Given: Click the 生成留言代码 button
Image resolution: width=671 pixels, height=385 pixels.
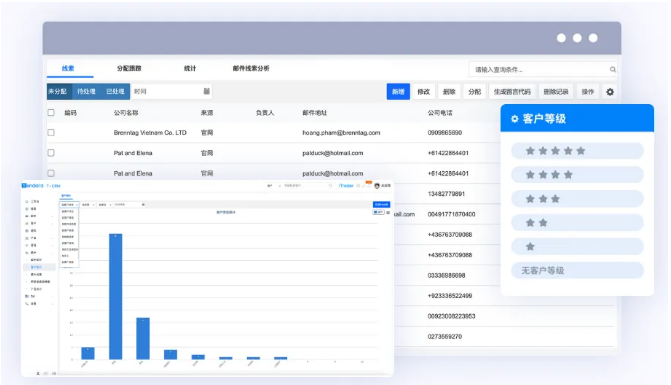Looking at the screenshot, I should tap(512, 92).
